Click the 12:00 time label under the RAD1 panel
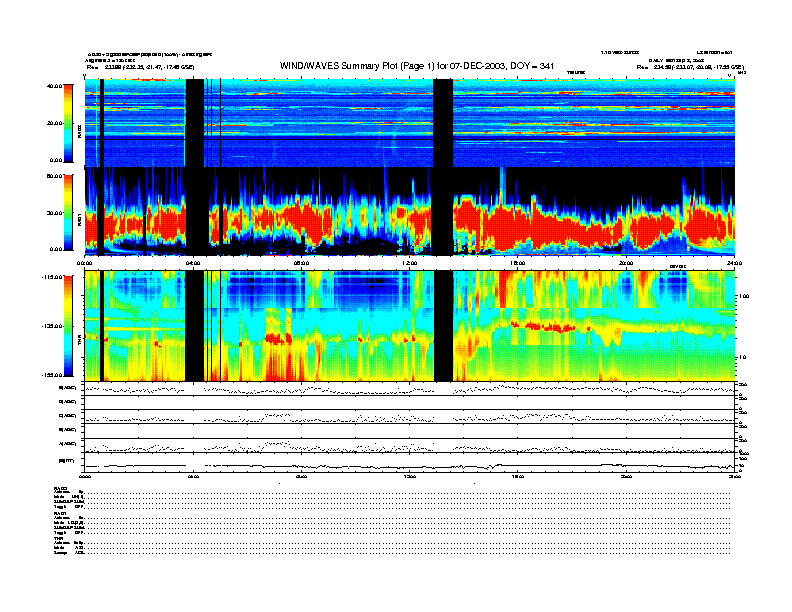Screen dimensions: 792x612 (x=410, y=263)
